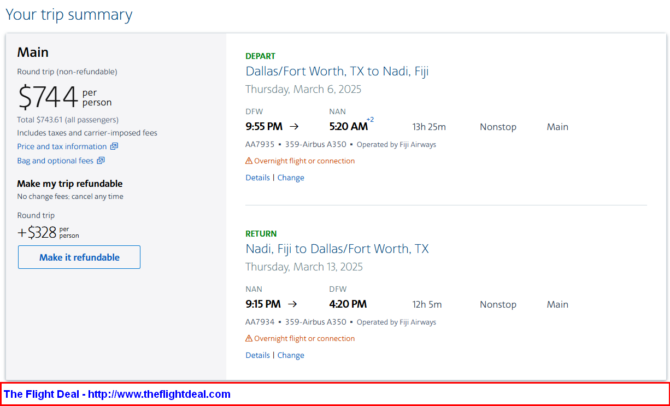Click the green RETURN label
This screenshot has width=670, height=406.
(x=261, y=234)
